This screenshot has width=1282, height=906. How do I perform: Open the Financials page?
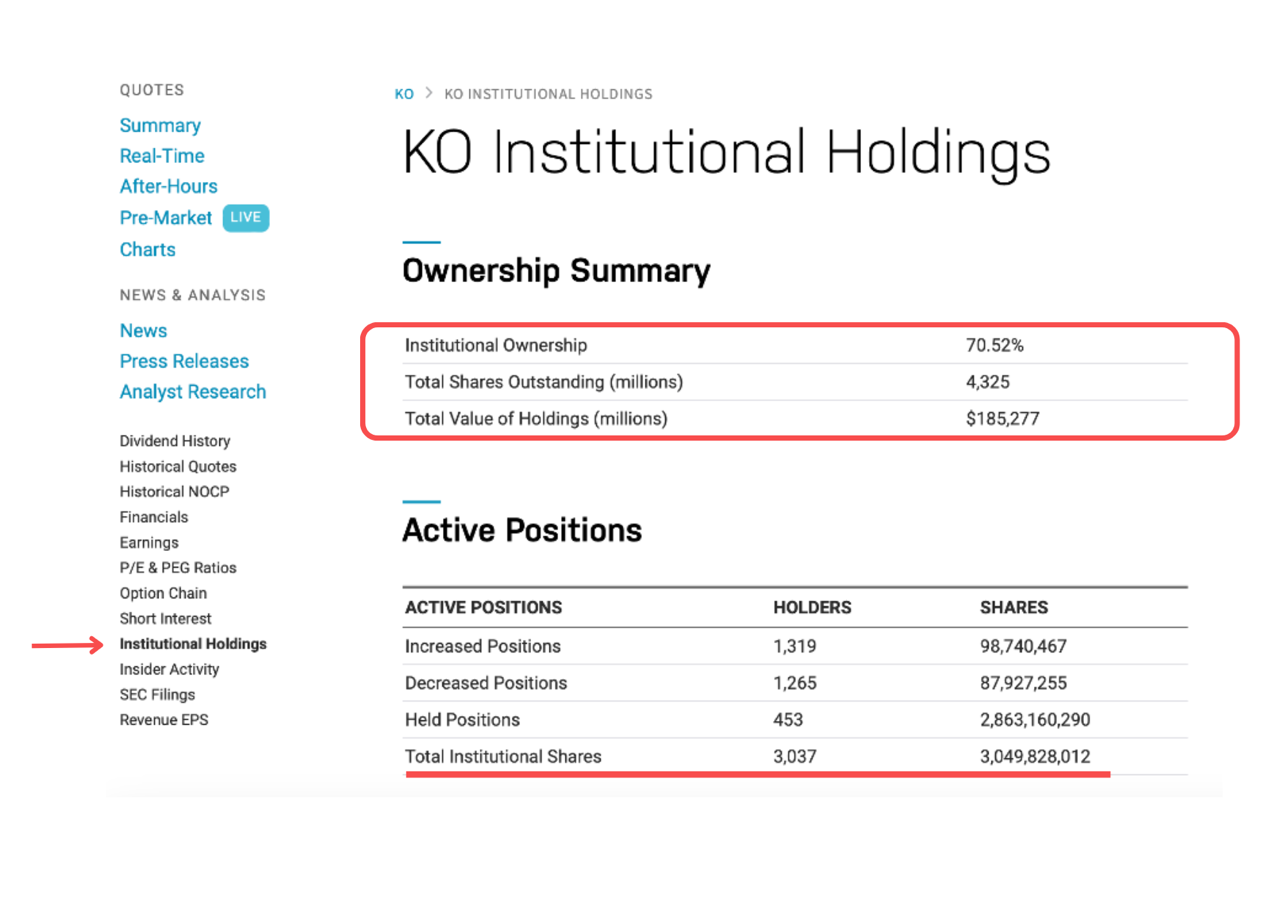click(154, 518)
